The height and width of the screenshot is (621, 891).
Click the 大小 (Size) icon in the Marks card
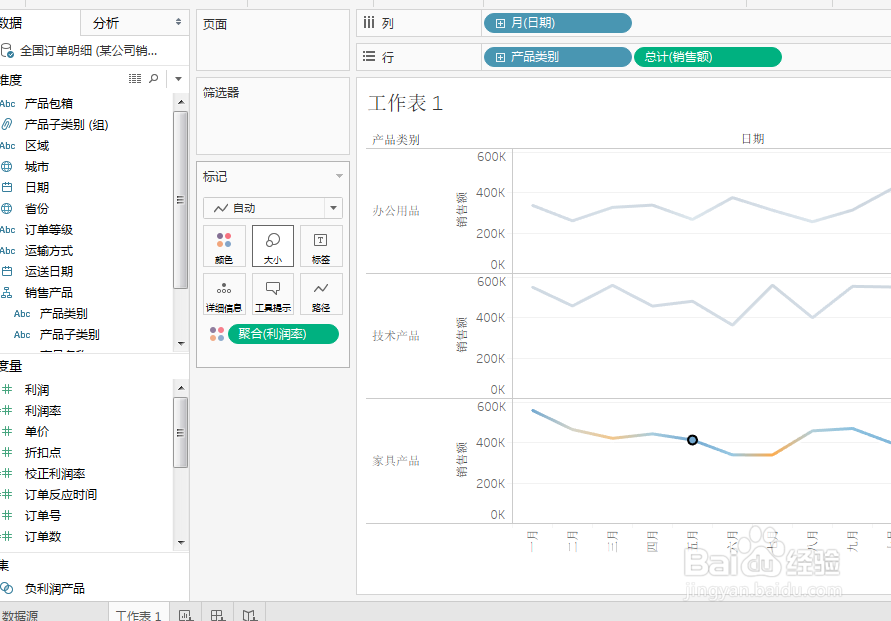pos(272,246)
